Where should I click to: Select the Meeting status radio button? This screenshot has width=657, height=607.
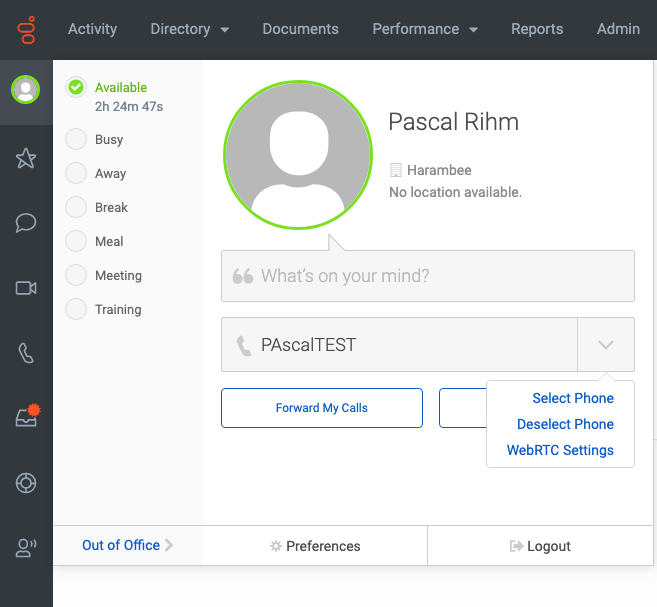click(76, 275)
